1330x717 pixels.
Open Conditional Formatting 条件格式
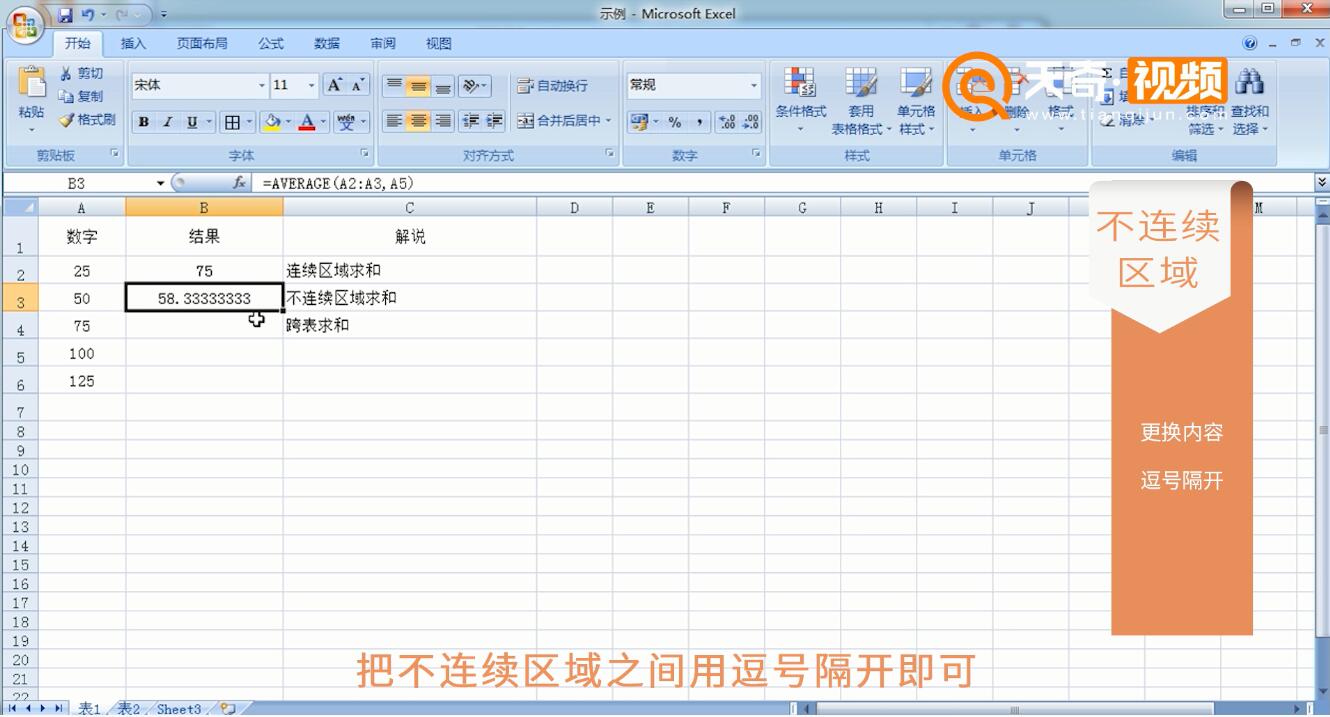pyautogui.click(x=800, y=101)
